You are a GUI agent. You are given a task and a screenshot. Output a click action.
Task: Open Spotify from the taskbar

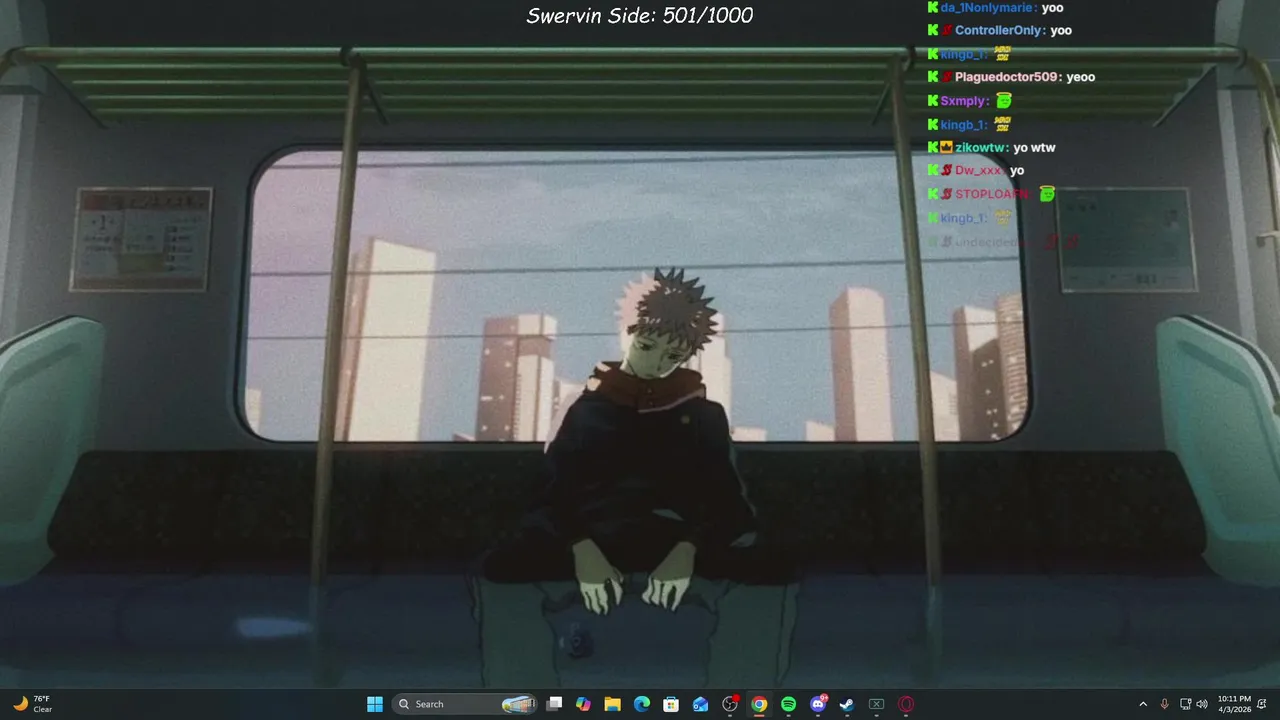click(788, 704)
